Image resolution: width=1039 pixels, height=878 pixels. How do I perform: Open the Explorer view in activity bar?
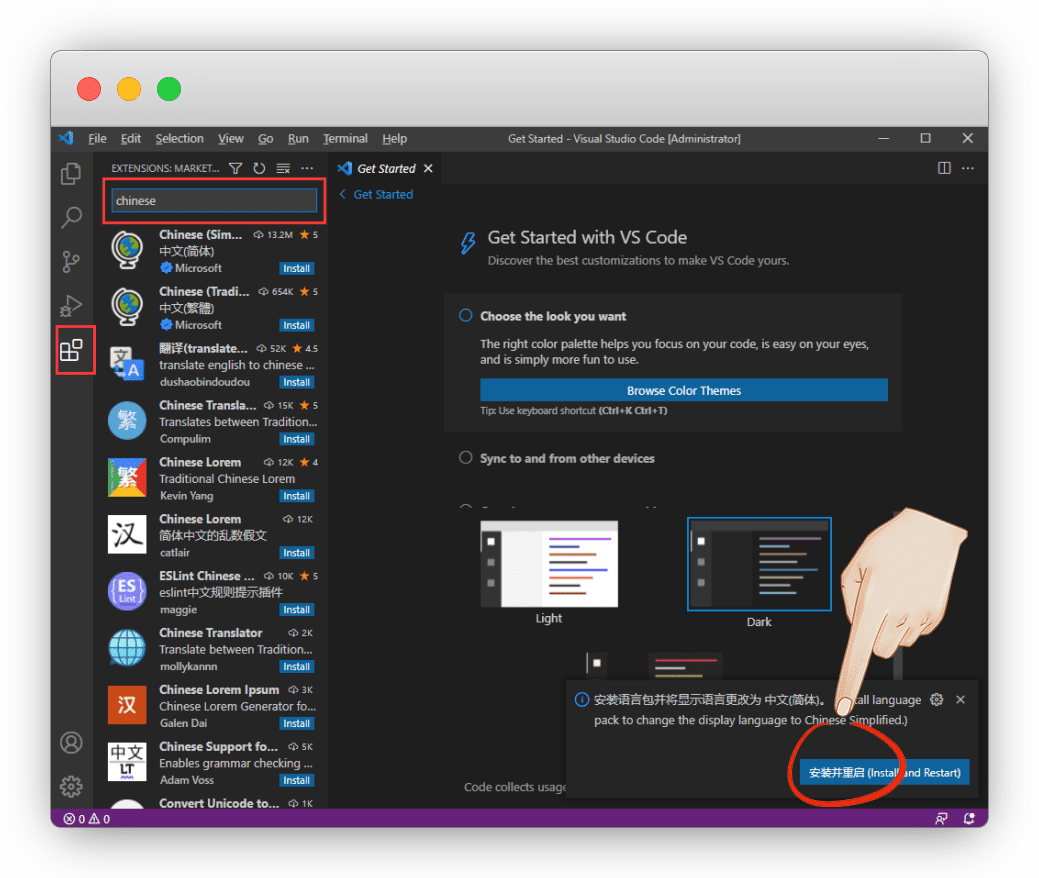71,174
